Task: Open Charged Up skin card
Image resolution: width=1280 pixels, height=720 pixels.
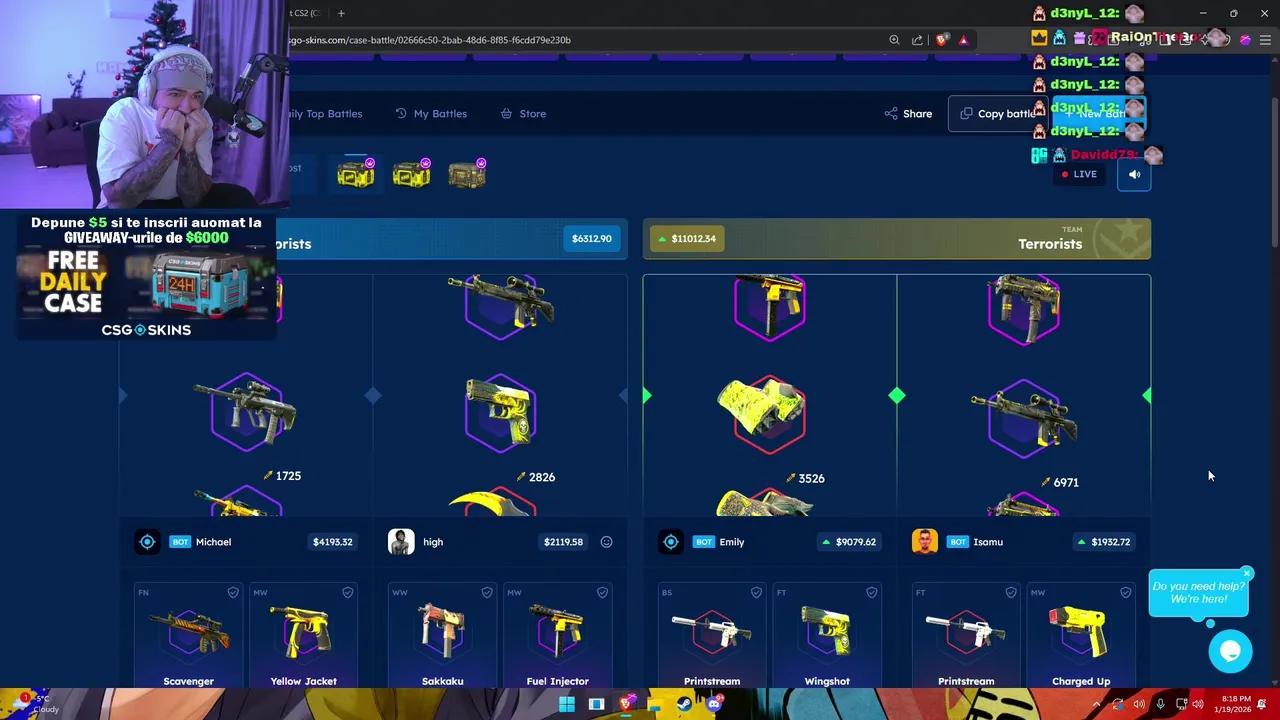Action: [1081, 636]
